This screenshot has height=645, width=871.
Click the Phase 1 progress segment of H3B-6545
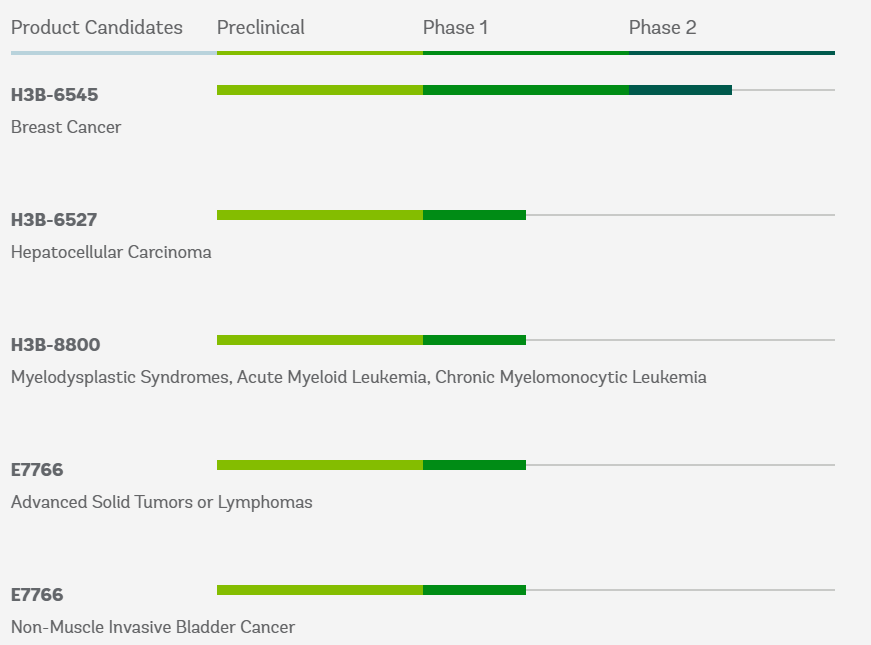525,90
